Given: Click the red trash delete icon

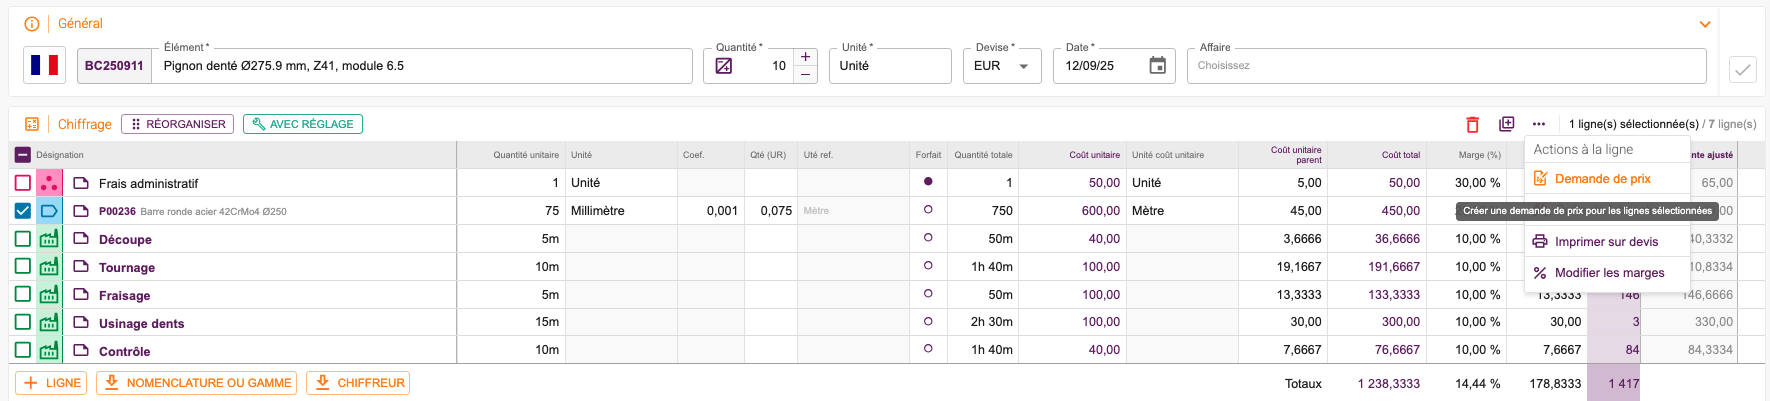Looking at the screenshot, I should [x=1472, y=125].
